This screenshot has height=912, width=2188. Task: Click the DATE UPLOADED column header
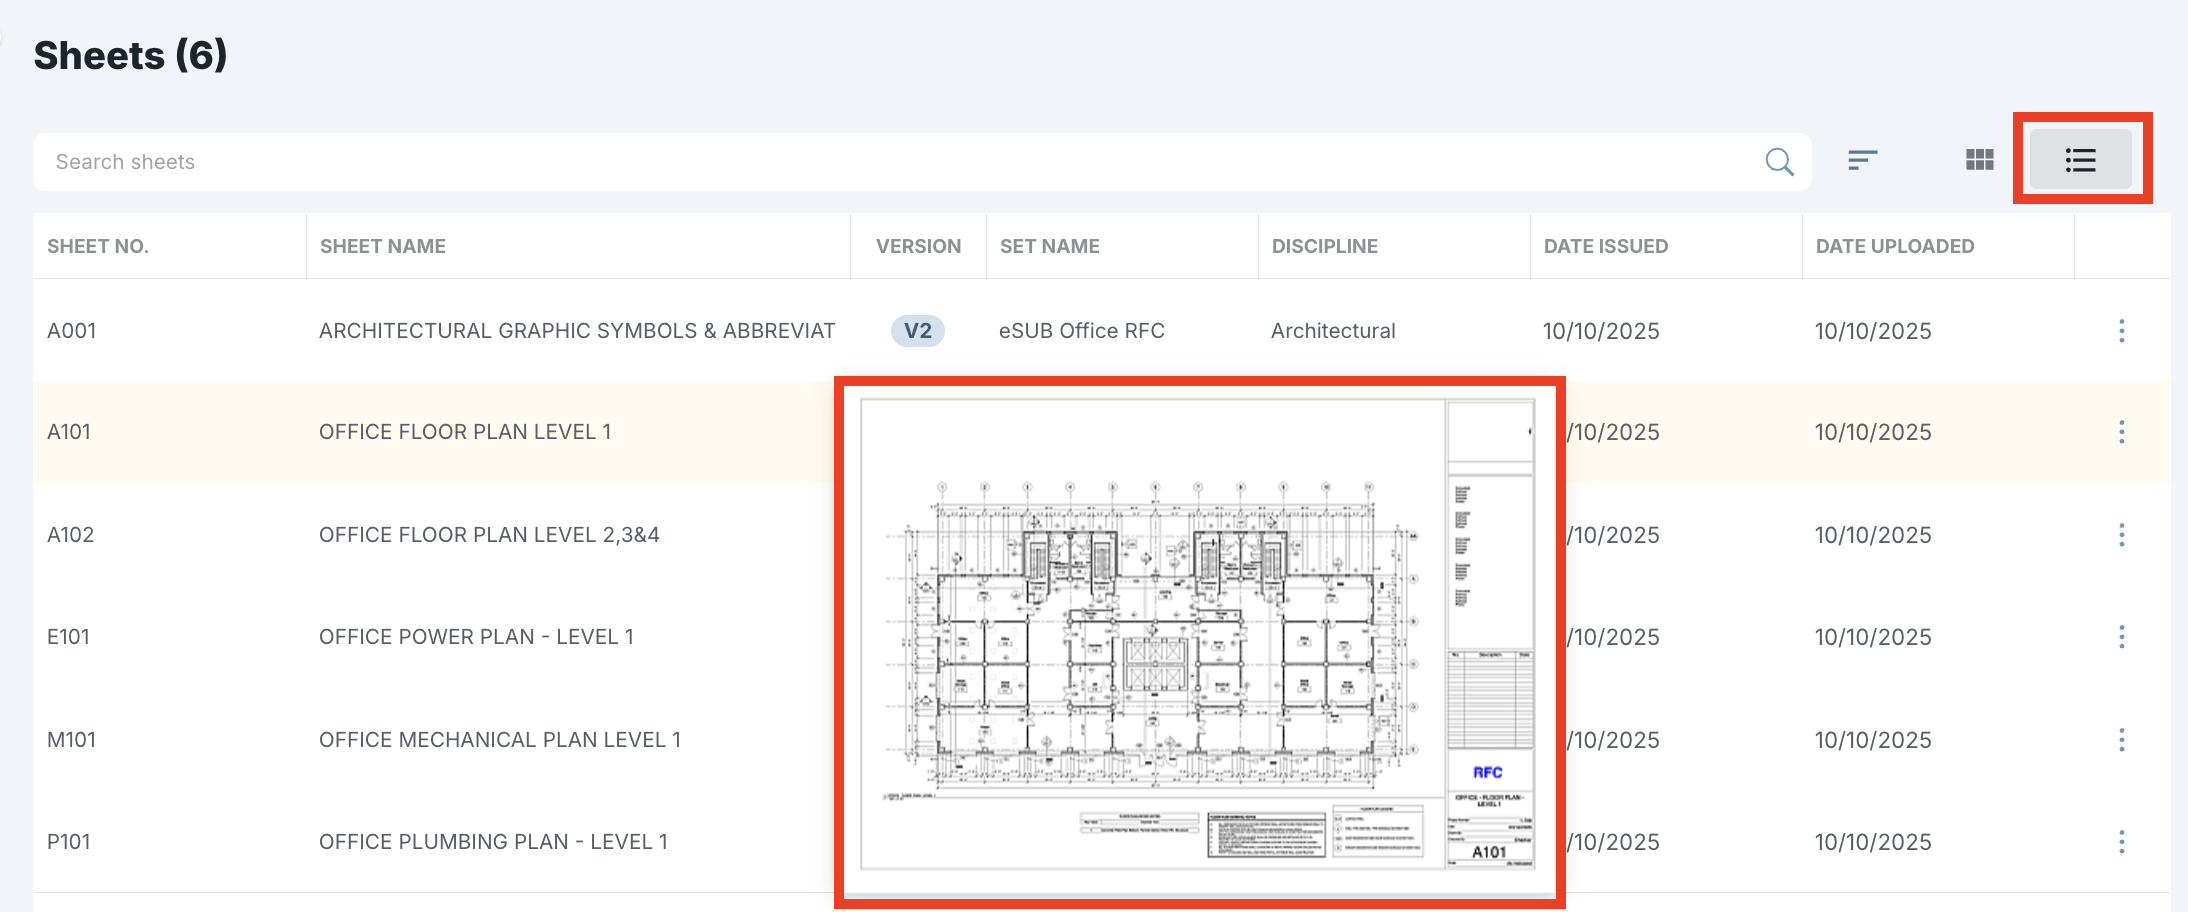tap(1895, 246)
